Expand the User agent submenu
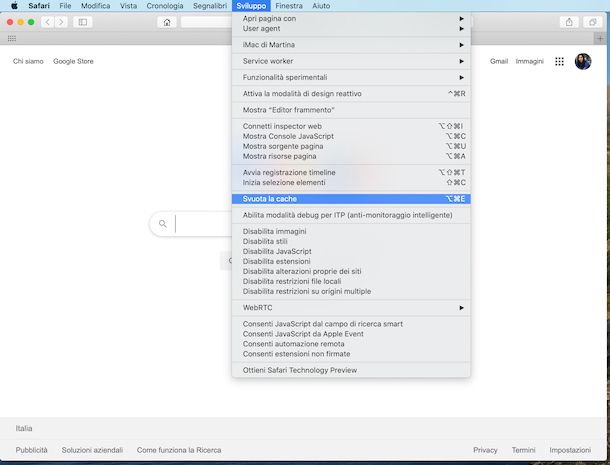610x465 pixels. click(x=351, y=29)
